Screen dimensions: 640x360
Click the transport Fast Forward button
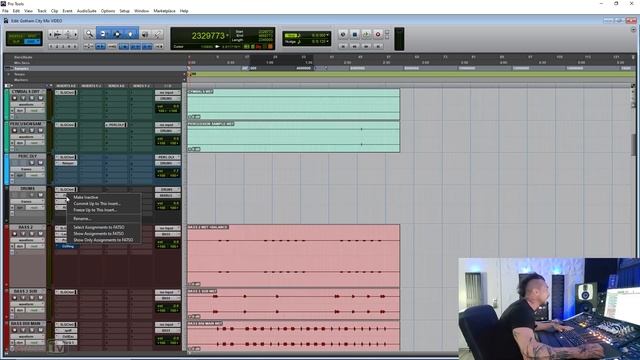(x=366, y=47)
